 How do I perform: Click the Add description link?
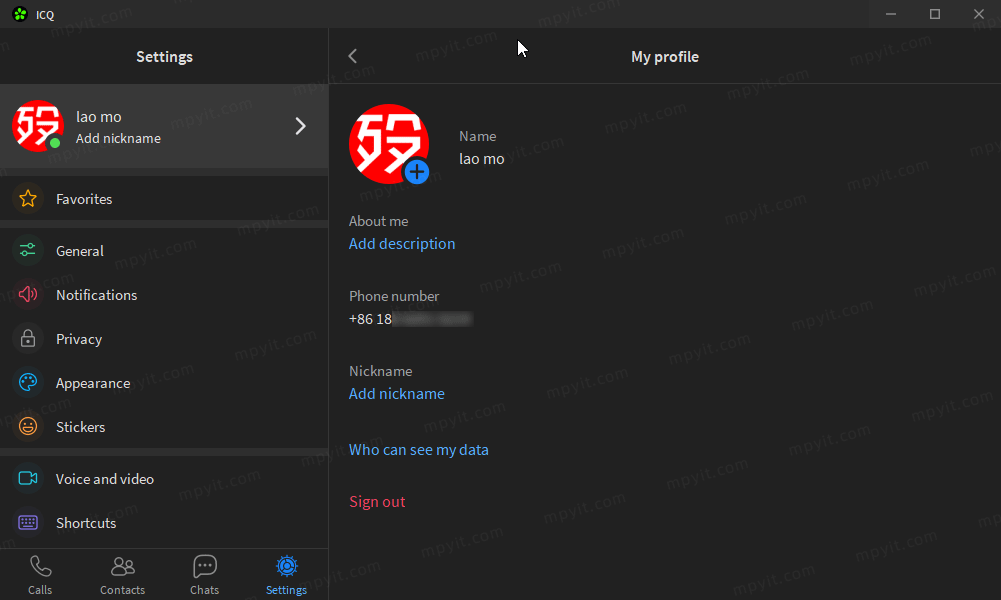[402, 244]
